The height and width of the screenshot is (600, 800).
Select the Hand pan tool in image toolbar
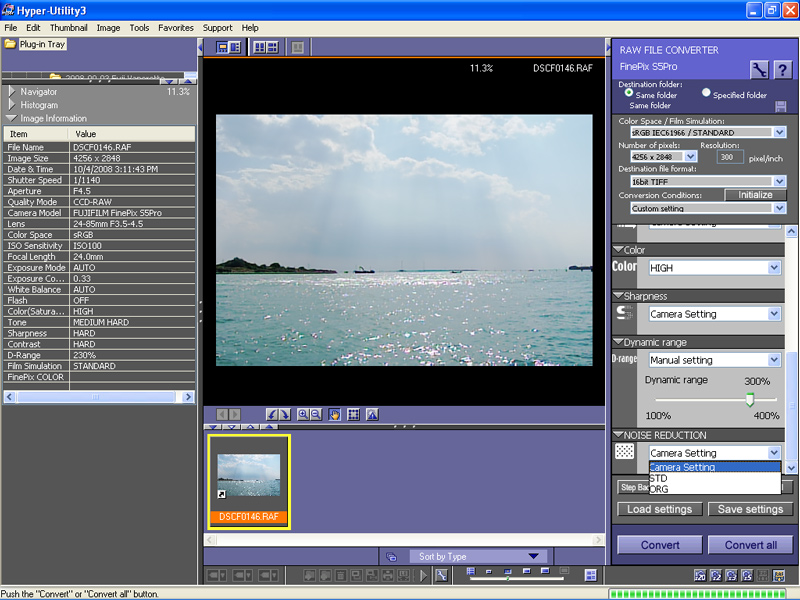pyautogui.click(x=334, y=414)
